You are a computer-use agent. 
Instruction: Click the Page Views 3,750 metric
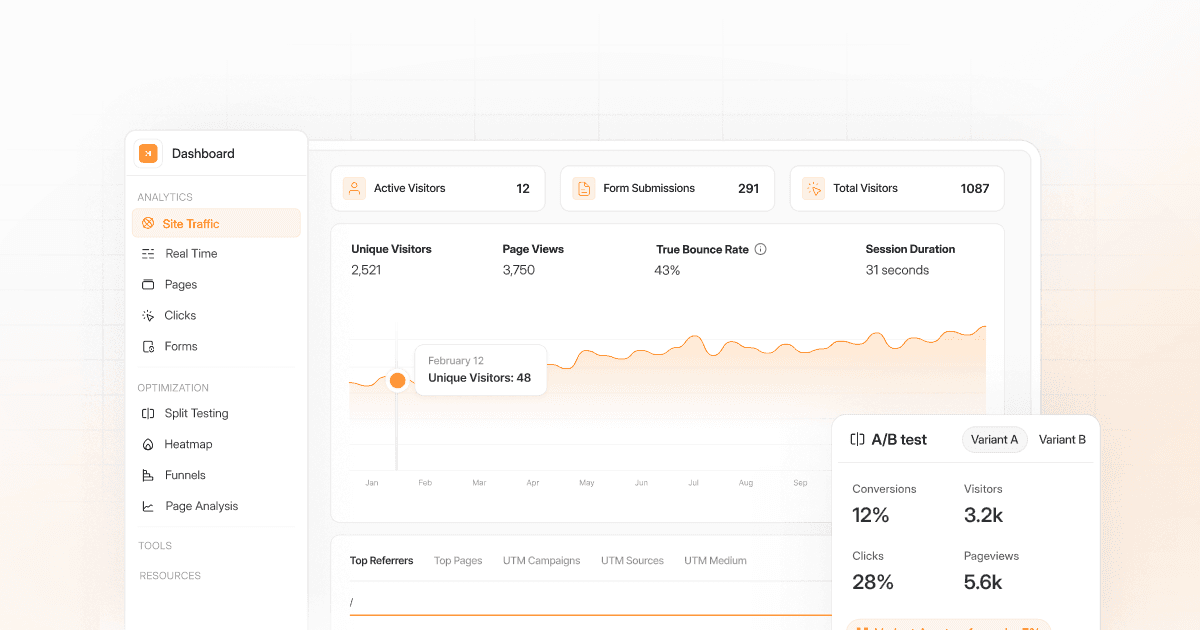(533, 259)
